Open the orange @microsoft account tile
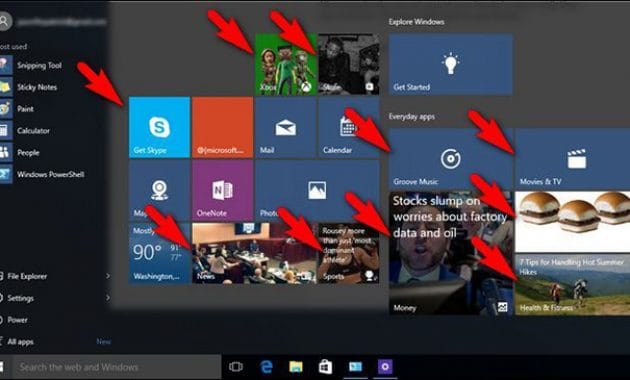Screen dimensions: 630x380 pos(223,127)
